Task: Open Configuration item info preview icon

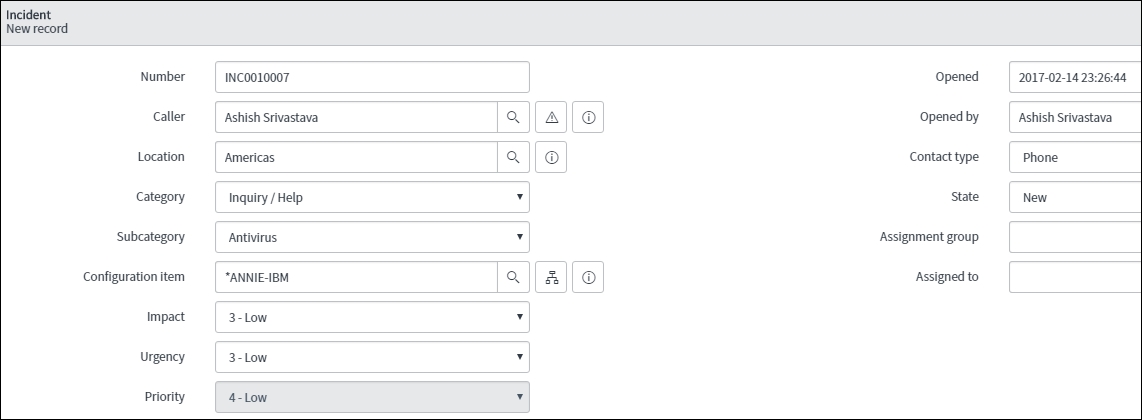Action: click(588, 277)
